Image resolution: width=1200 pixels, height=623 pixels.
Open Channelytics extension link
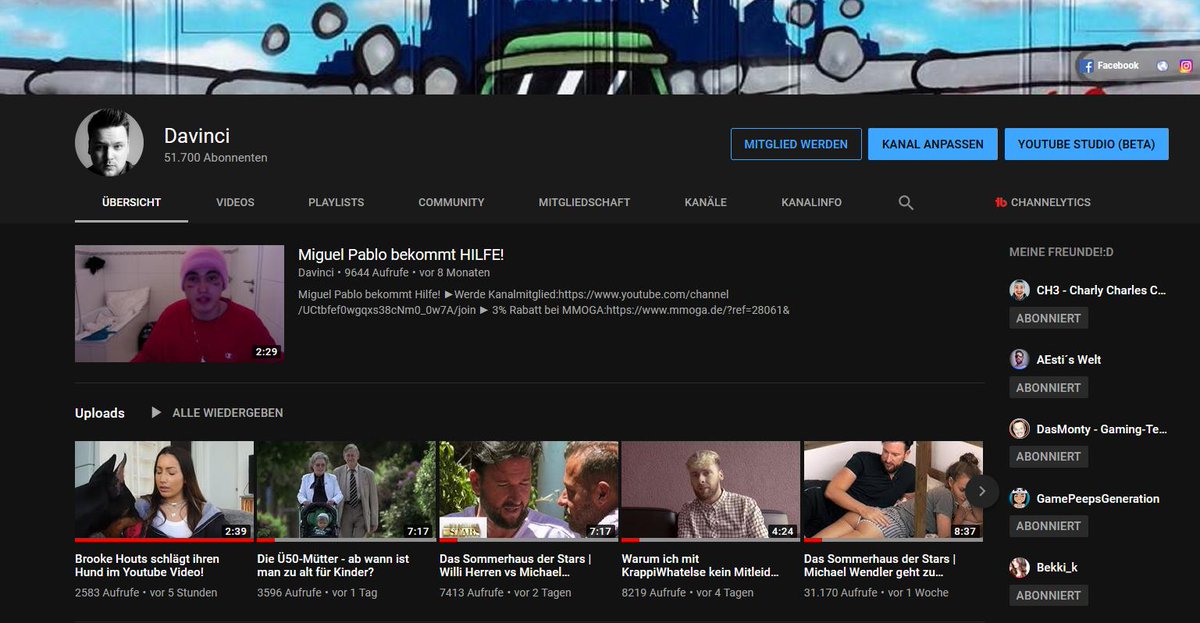[x=1042, y=202]
